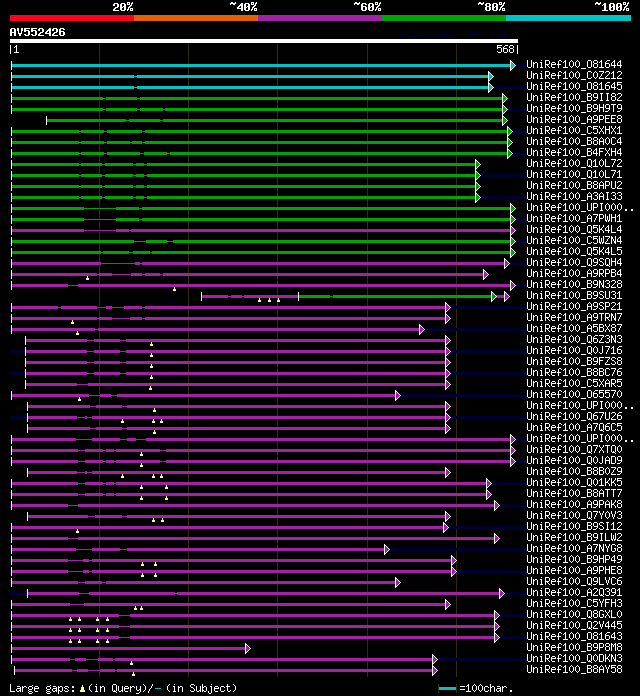Screen dimensions: 640x696
Task: Open hit UniRef100_B4FXH4
Action: (574, 152)
